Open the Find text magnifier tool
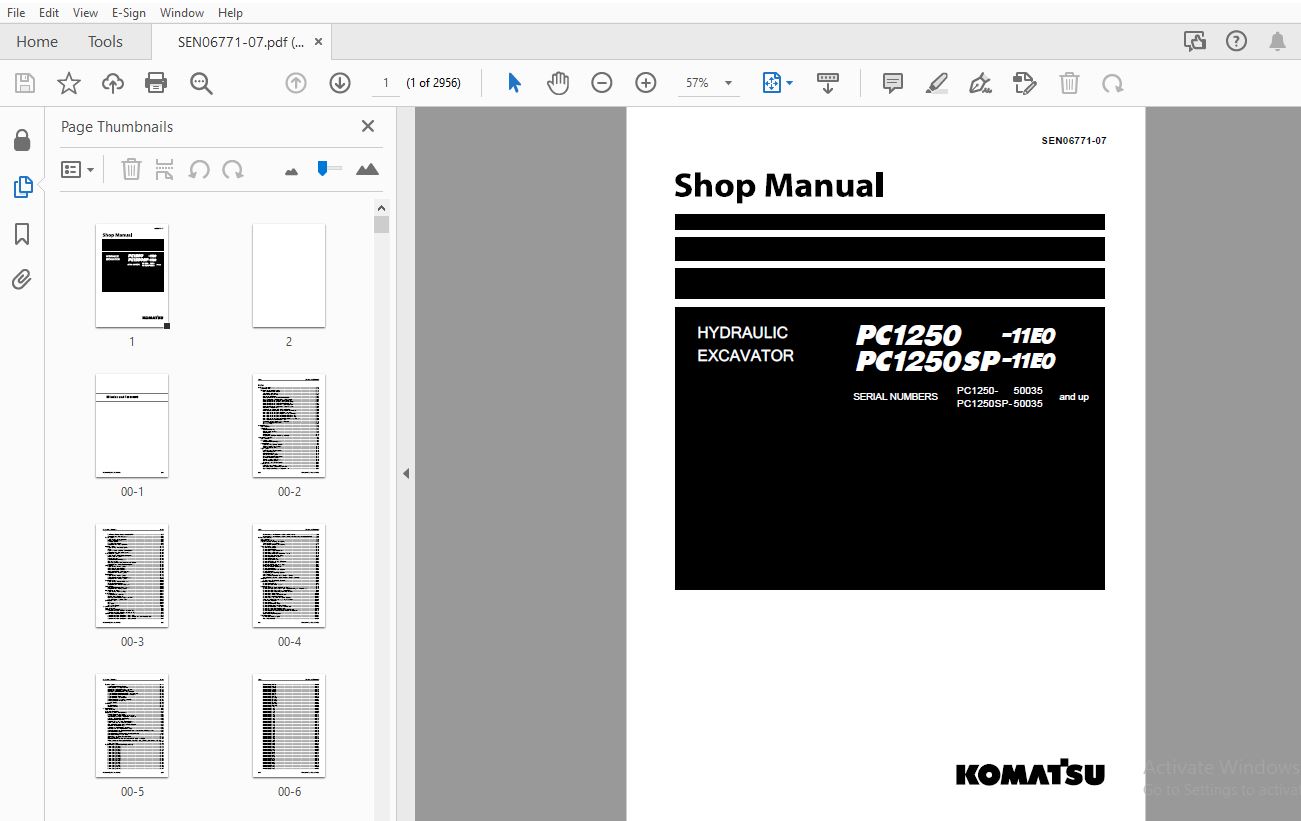This screenshot has height=821, width=1301. (x=201, y=83)
